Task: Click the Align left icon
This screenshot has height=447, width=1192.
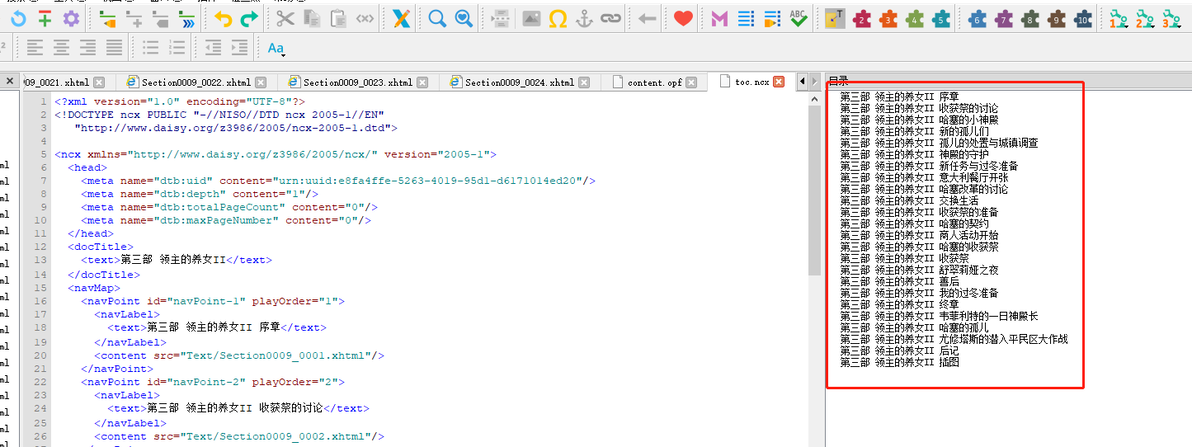Action: pos(35,48)
